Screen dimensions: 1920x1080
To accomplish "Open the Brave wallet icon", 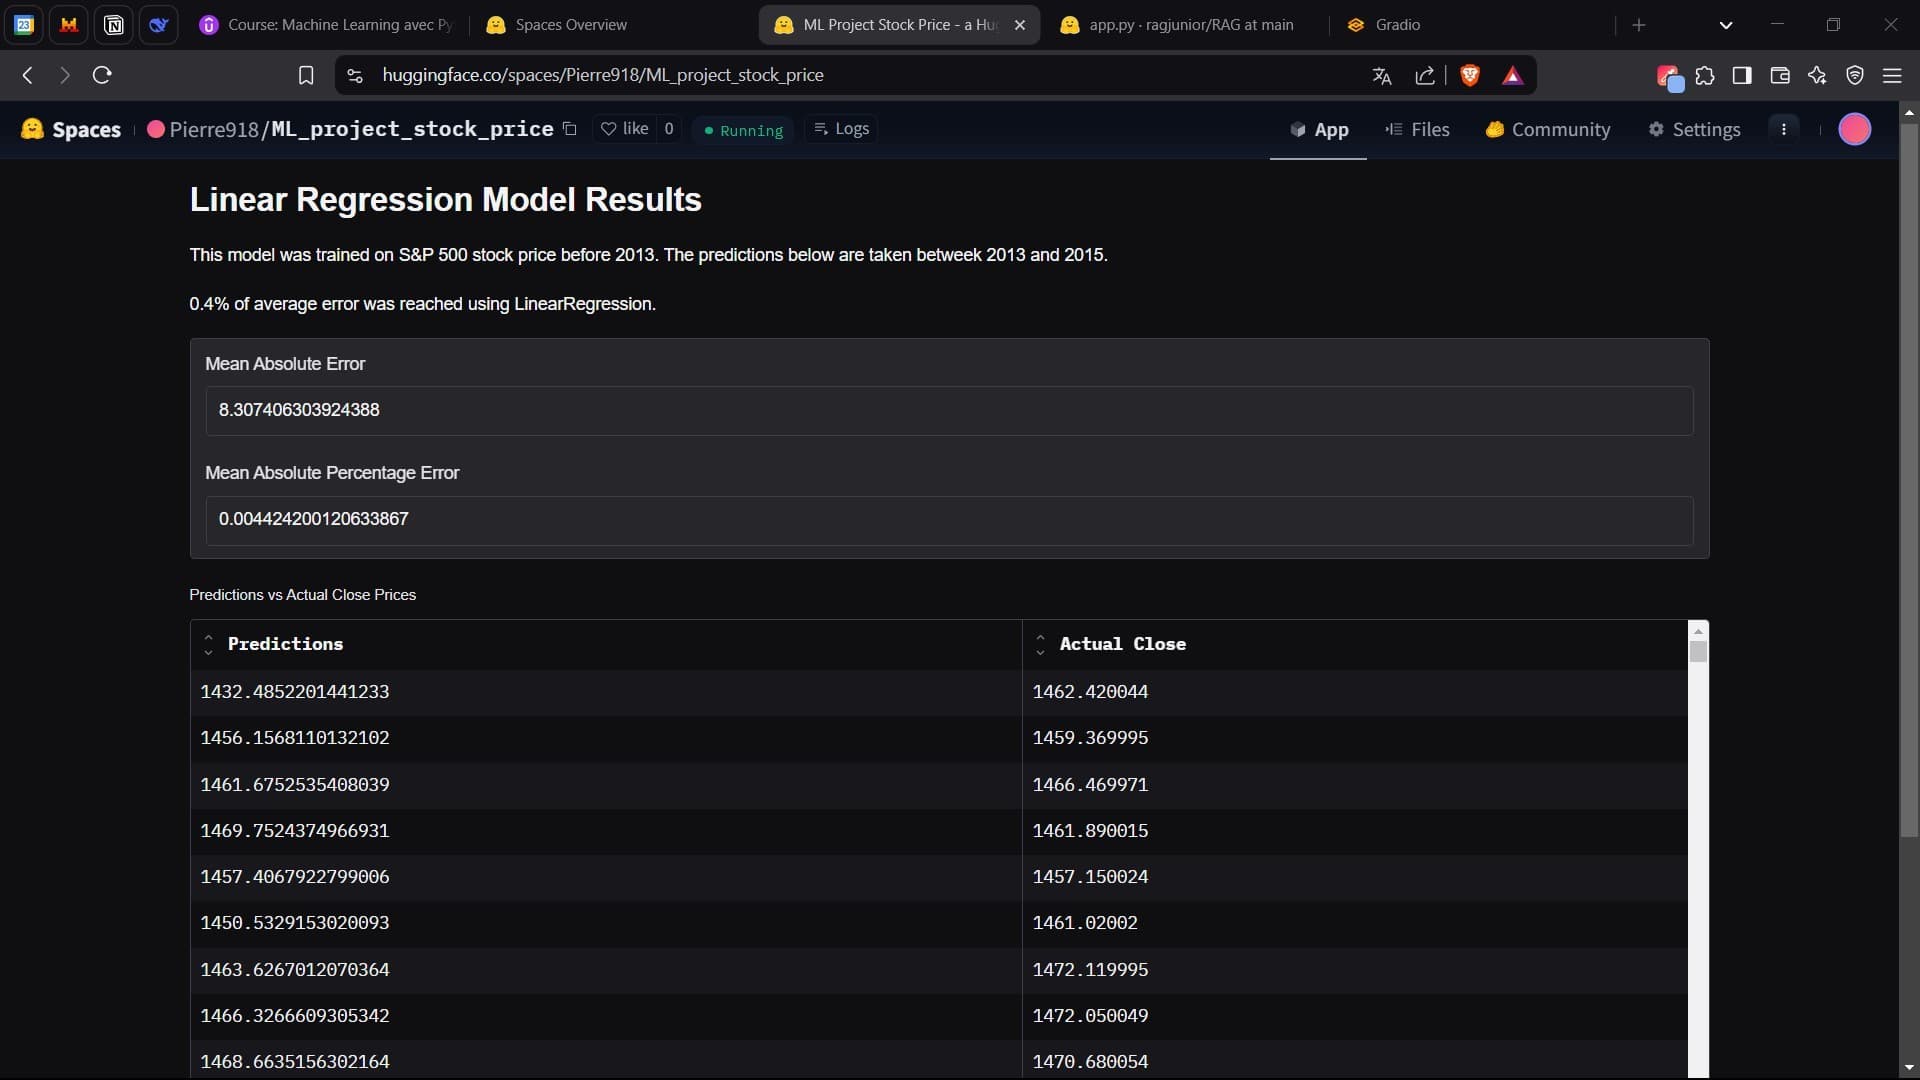I will tap(1780, 75).
